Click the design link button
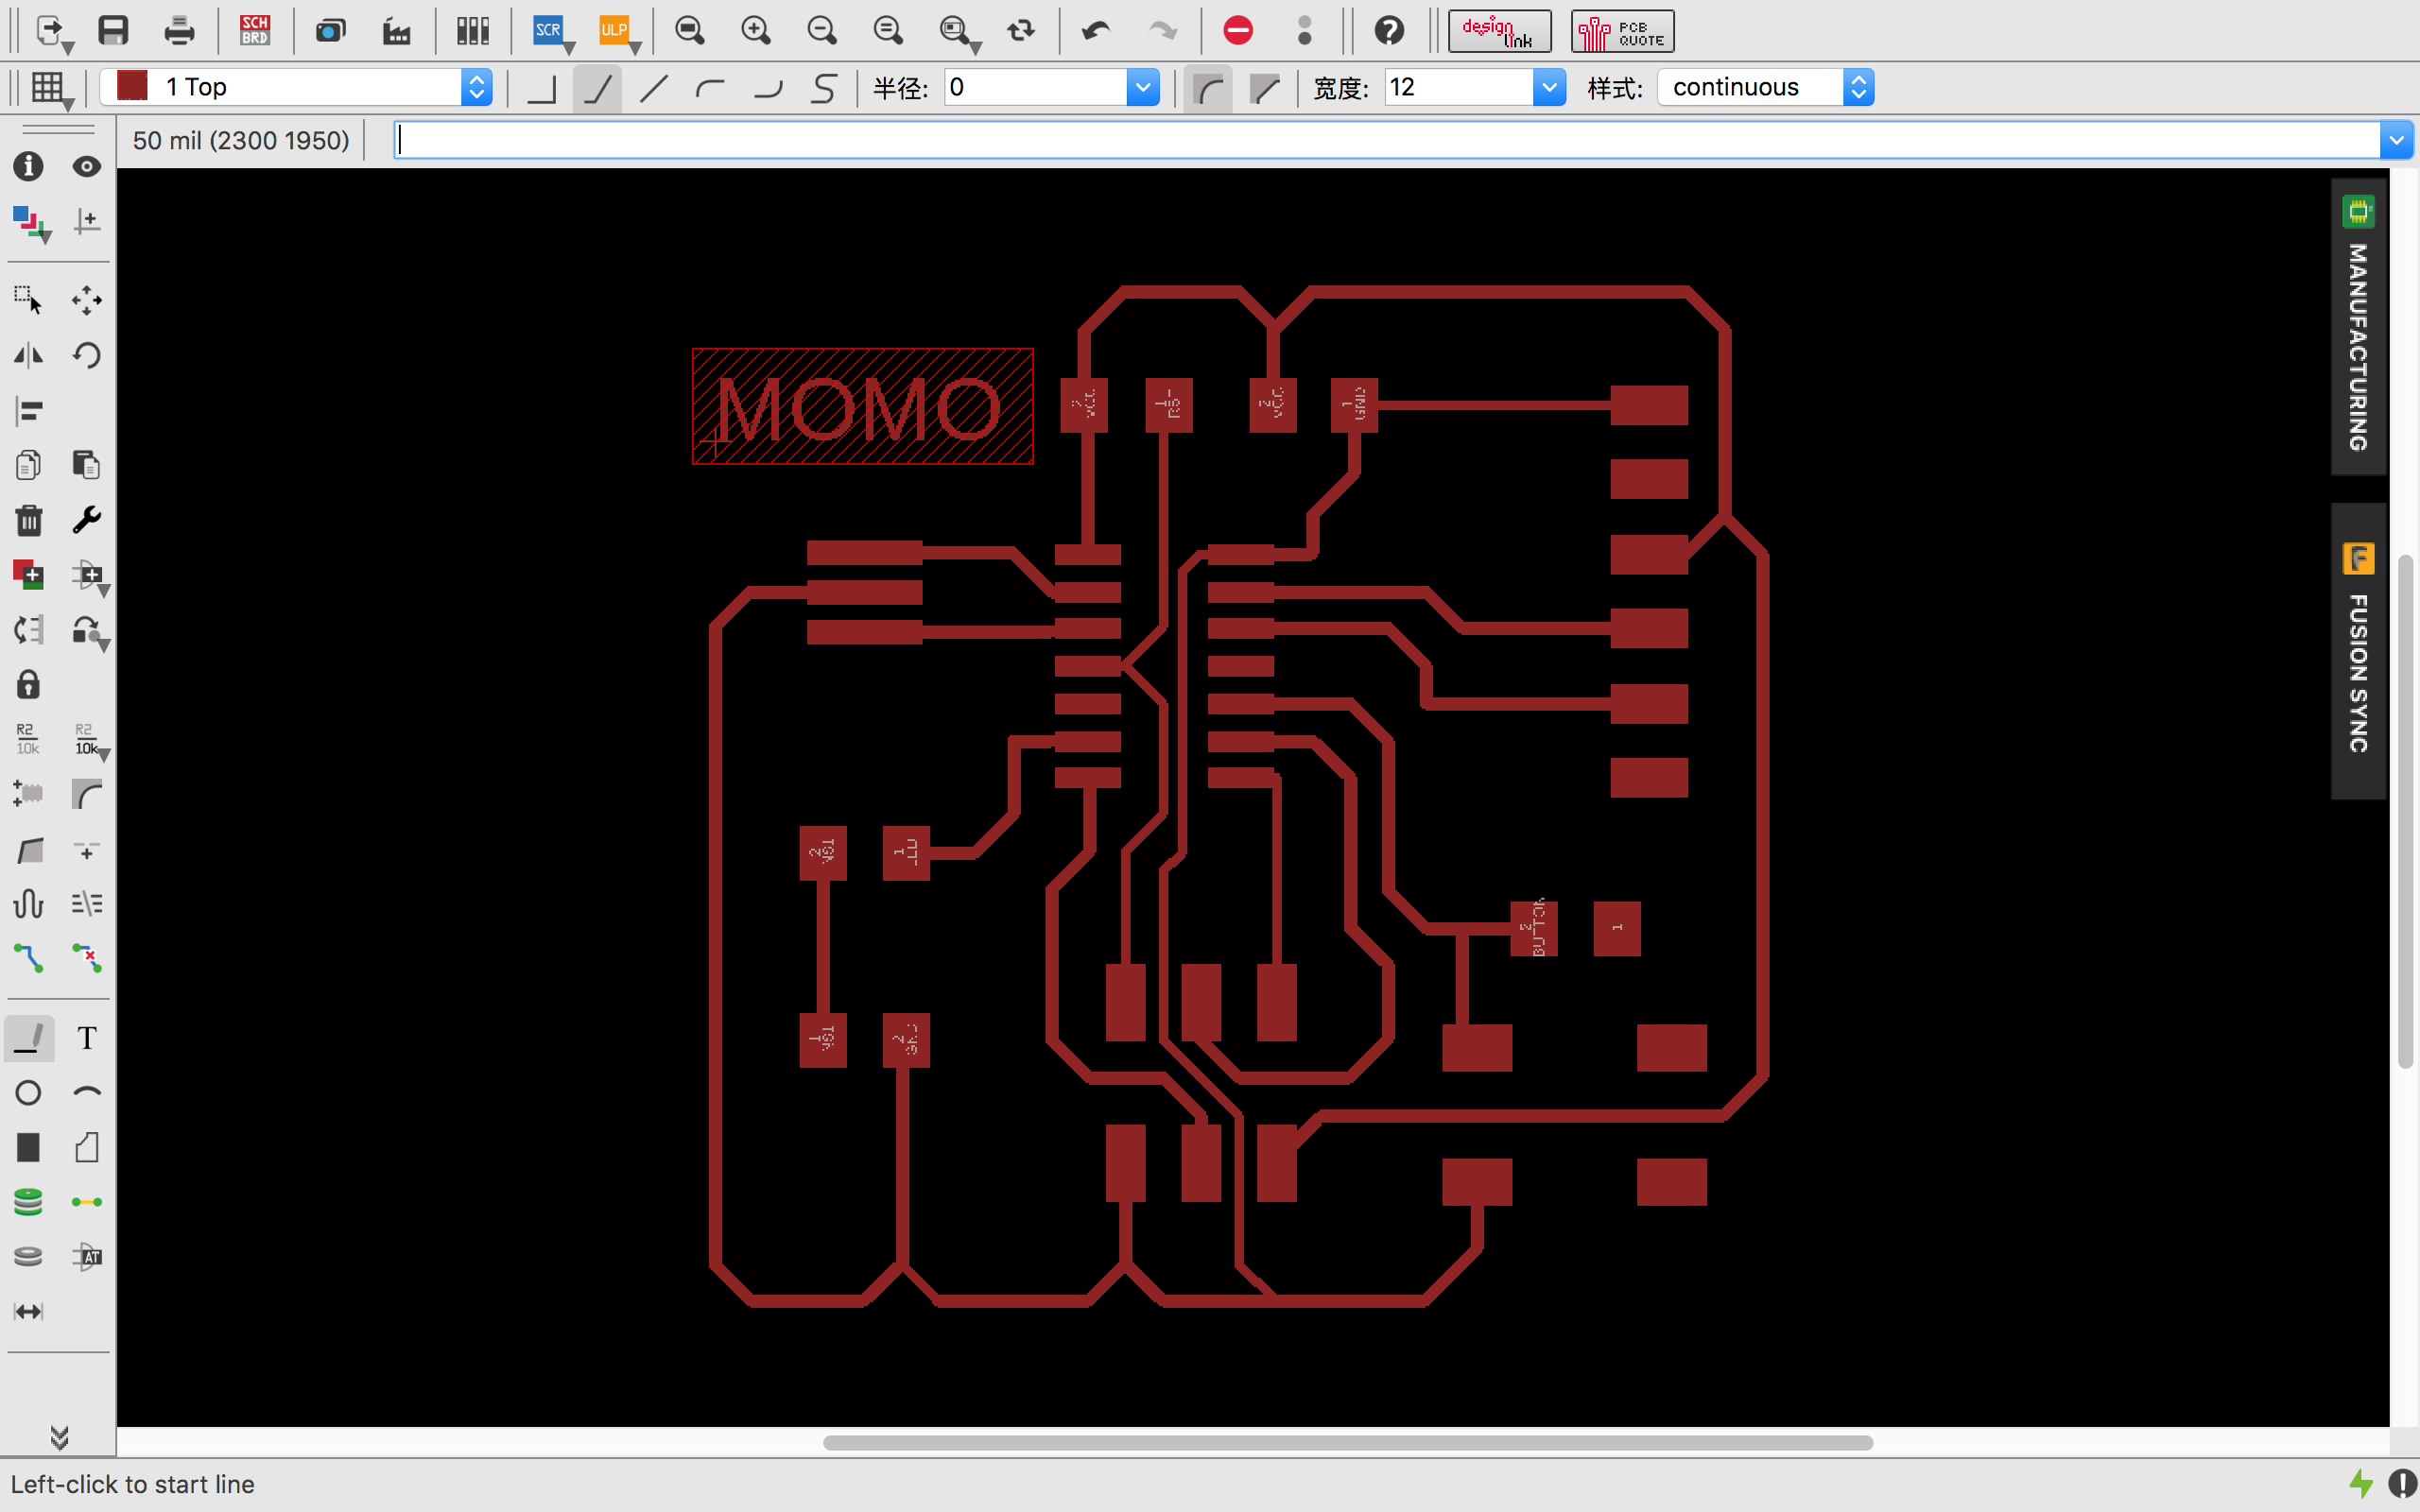The image size is (2420, 1512). (x=1499, y=32)
